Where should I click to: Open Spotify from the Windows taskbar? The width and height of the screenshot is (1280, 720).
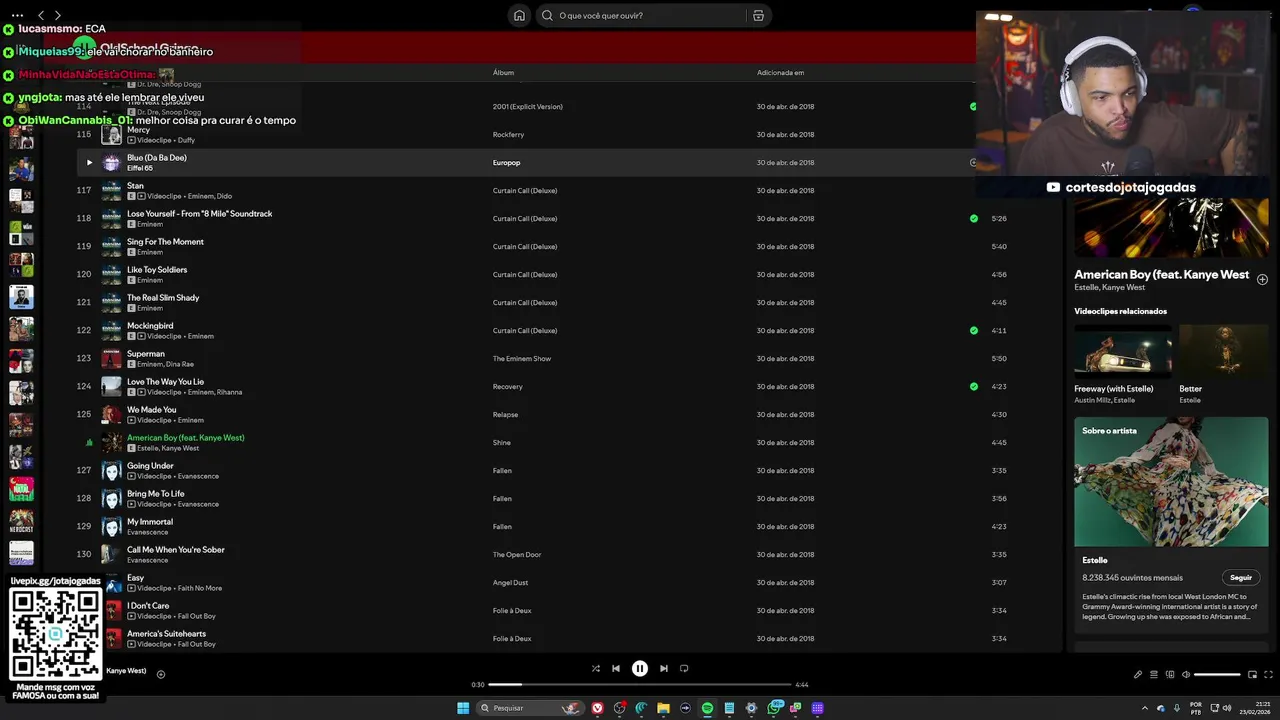(707, 708)
